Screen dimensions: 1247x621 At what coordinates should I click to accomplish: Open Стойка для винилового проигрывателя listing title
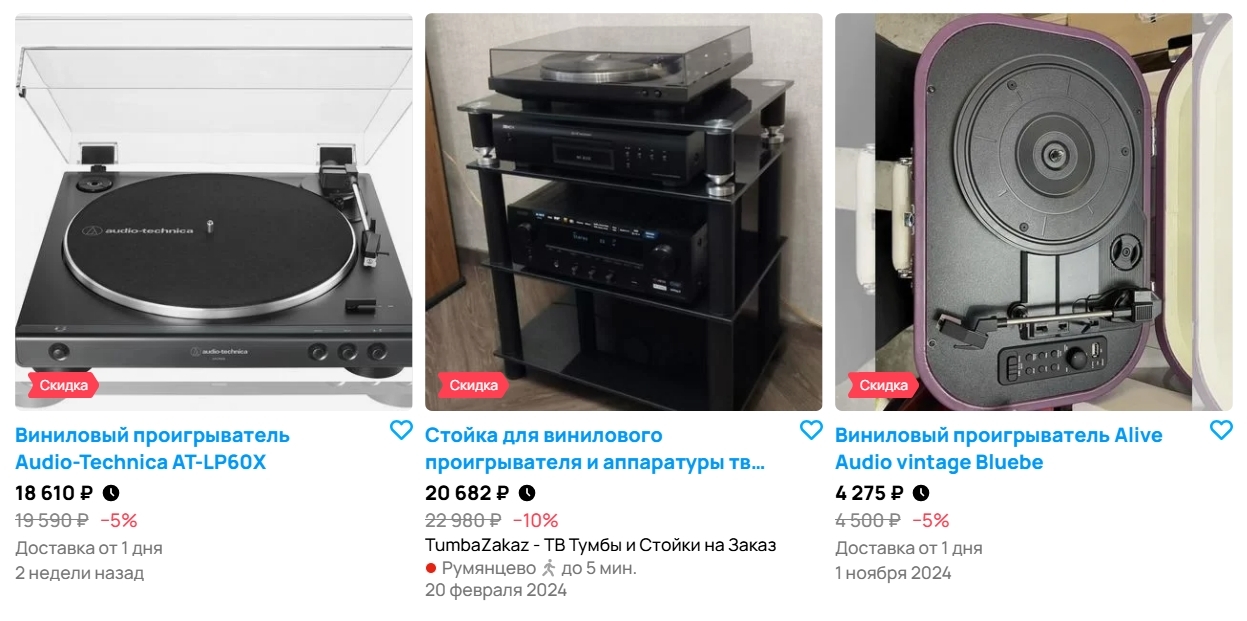[x=595, y=449]
